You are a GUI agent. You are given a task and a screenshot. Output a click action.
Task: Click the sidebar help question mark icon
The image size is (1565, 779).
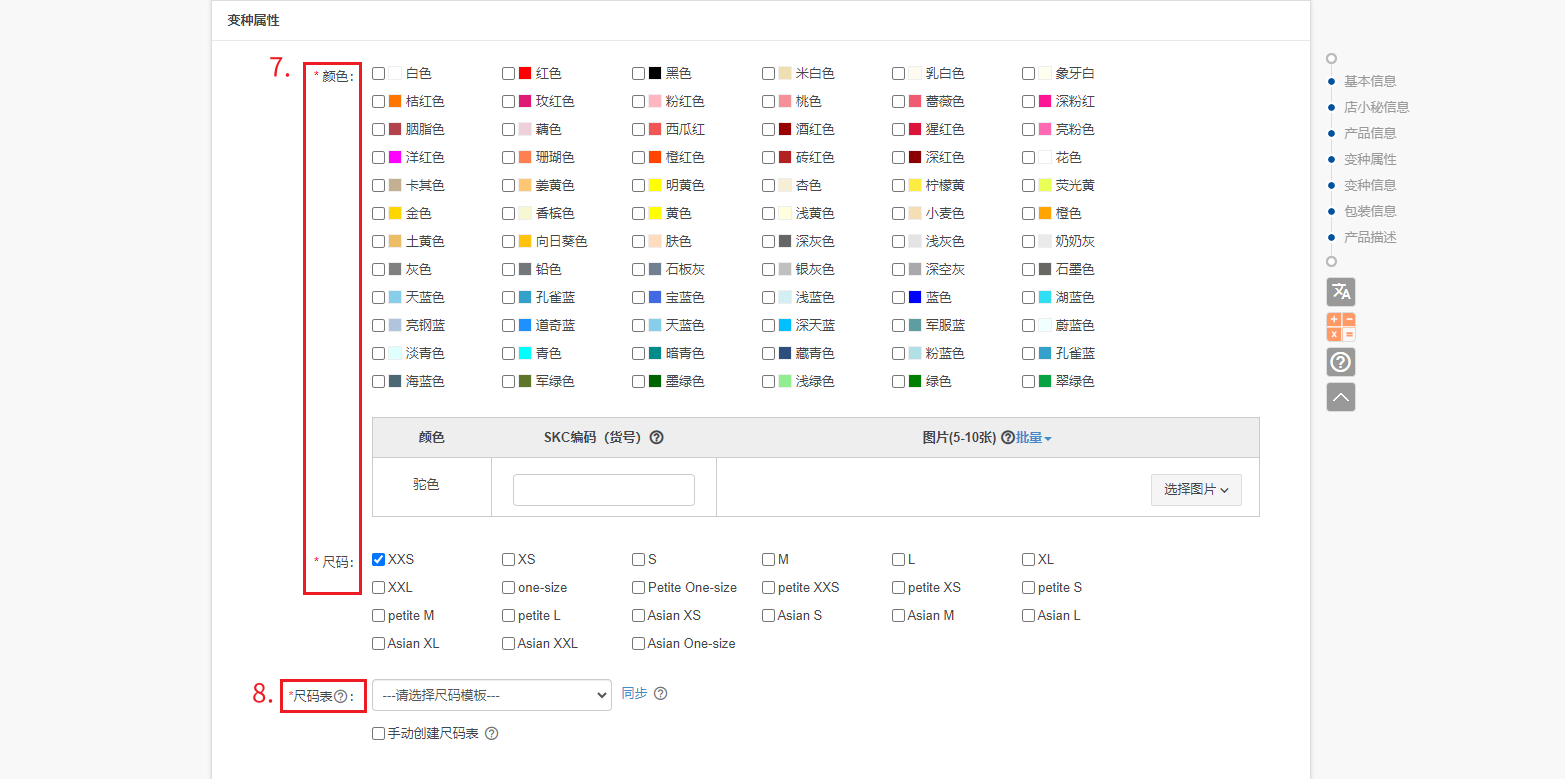[x=1341, y=362]
